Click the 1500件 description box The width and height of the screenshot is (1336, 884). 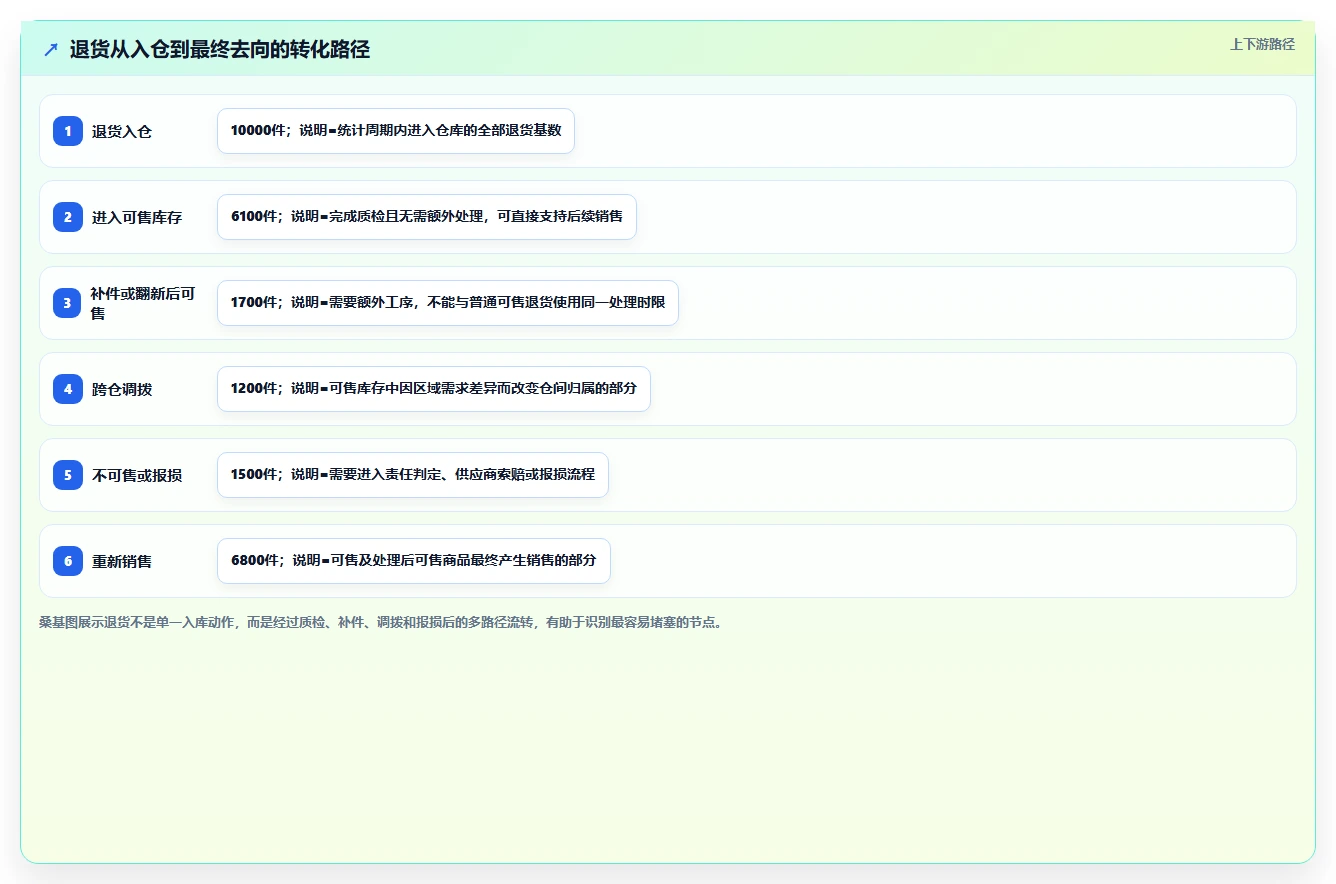413,475
